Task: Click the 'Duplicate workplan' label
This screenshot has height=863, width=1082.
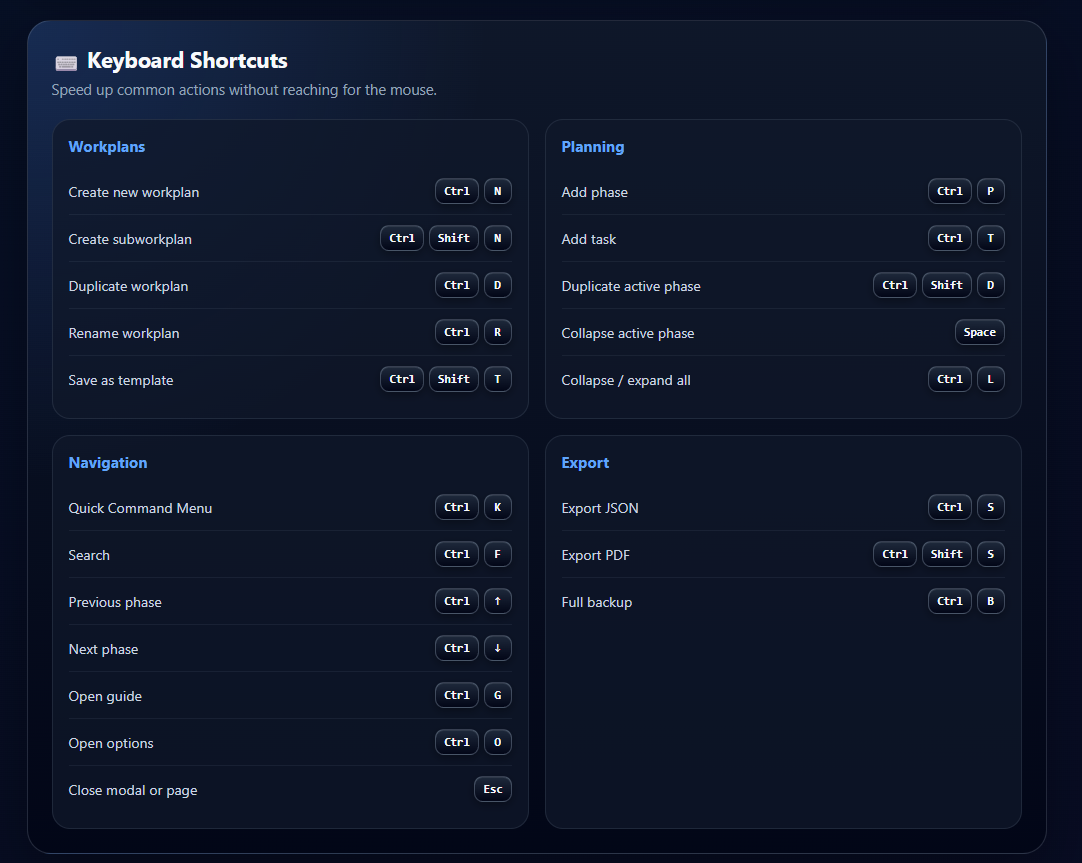Action: [128, 286]
